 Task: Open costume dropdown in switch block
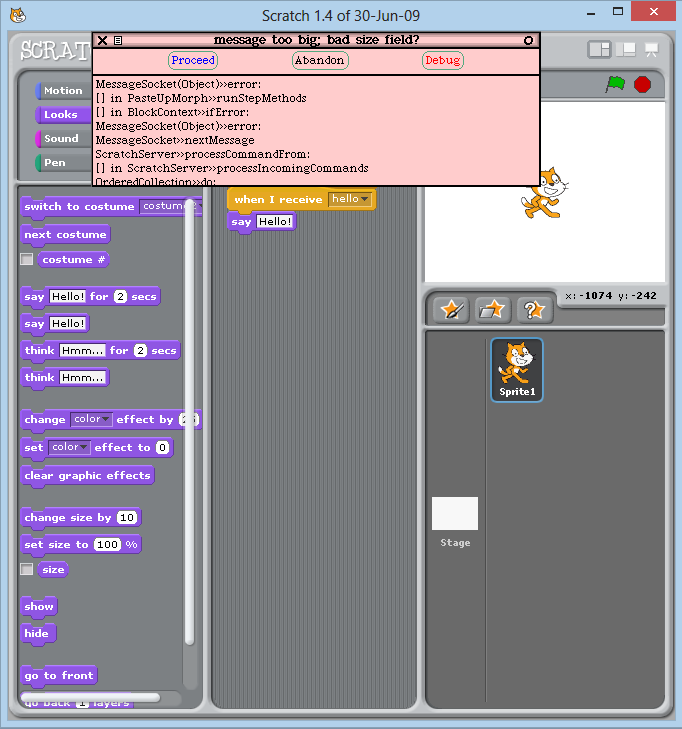coord(170,206)
